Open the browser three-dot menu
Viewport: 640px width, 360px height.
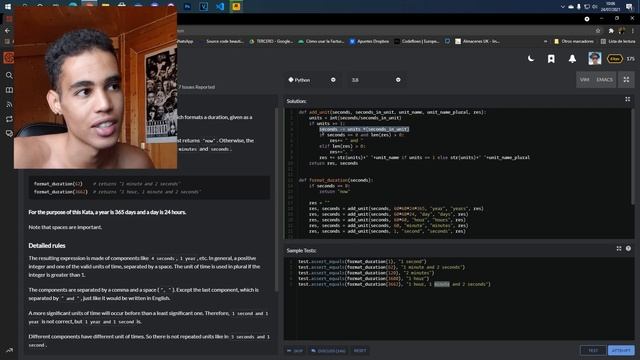point(633,31)
